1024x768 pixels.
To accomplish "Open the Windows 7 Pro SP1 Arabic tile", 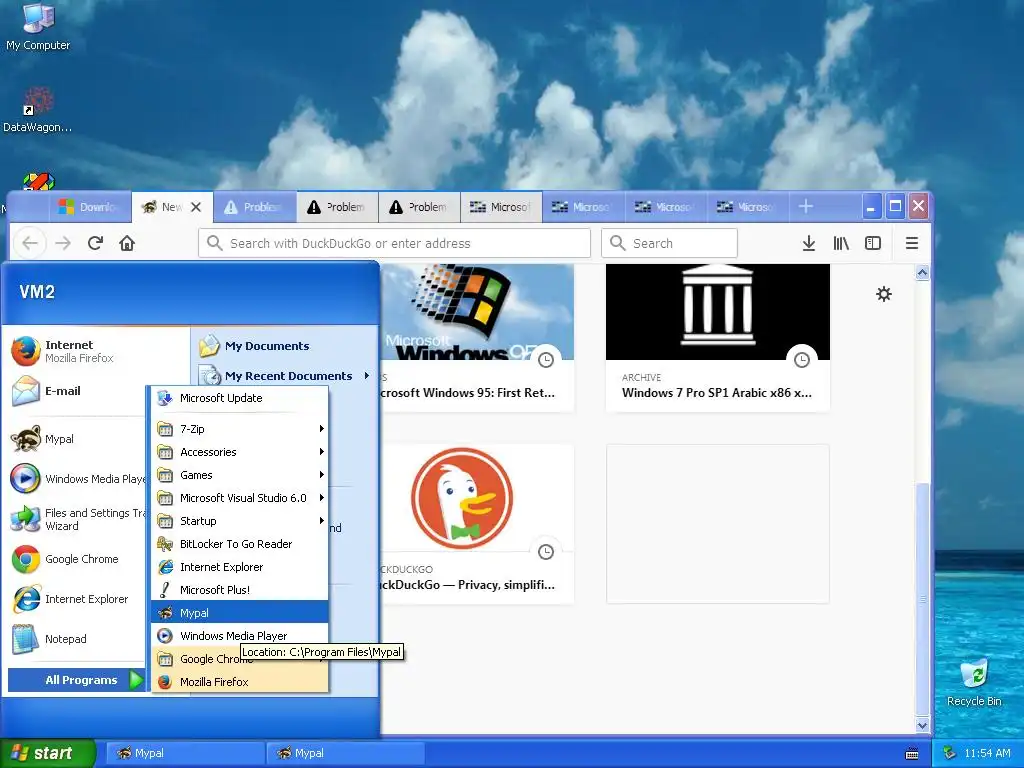I will tap(718, 337).
